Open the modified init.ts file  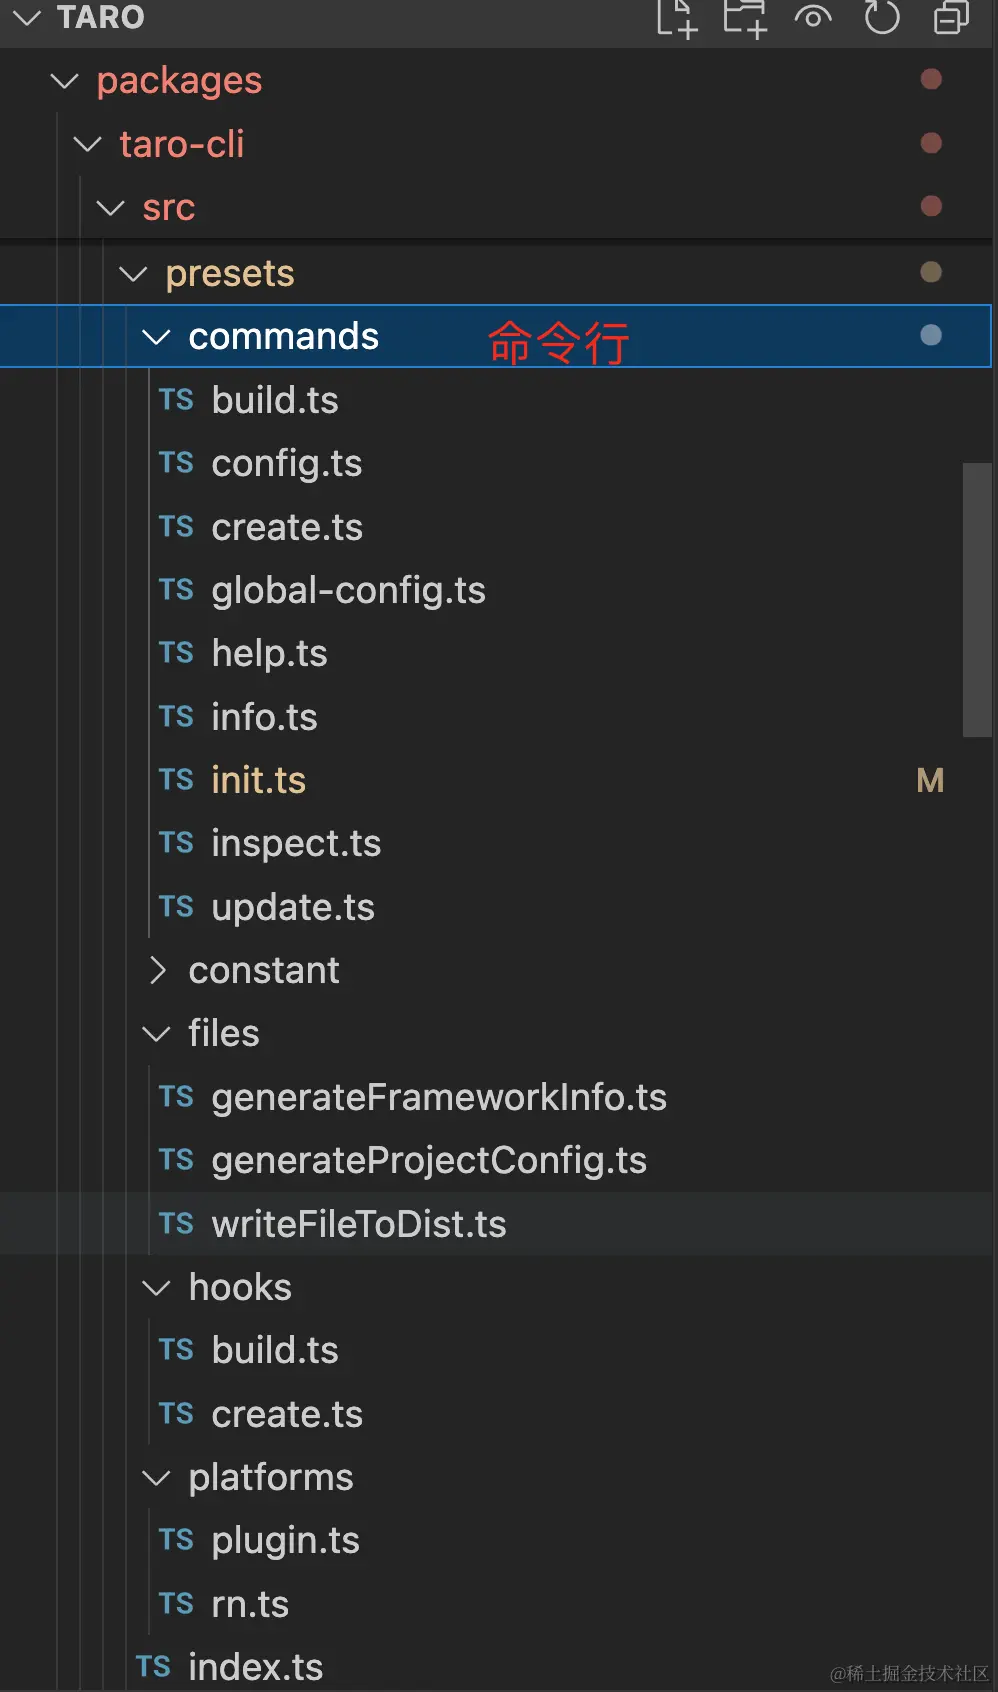coord(258,780)
